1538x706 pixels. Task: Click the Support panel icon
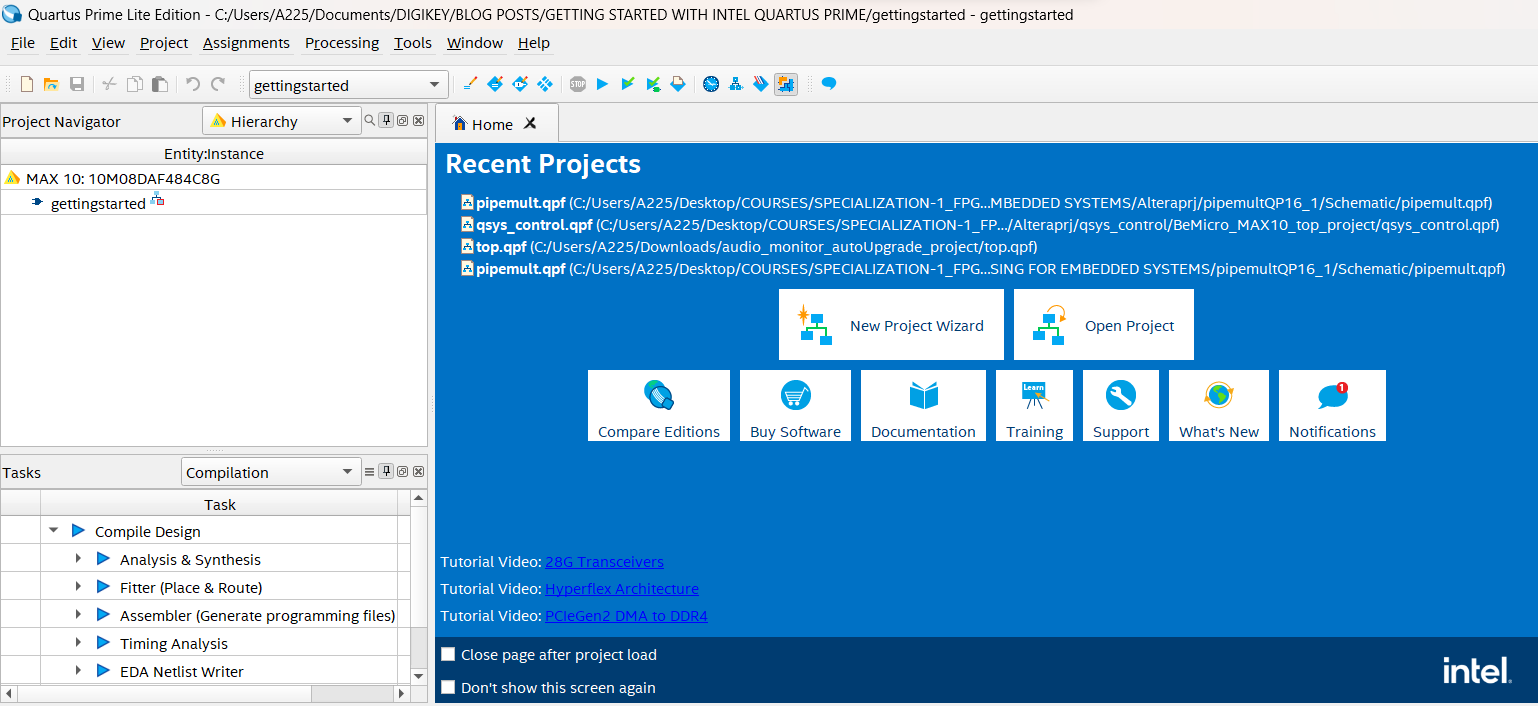pyautogui.click(x=1120, y=405)
